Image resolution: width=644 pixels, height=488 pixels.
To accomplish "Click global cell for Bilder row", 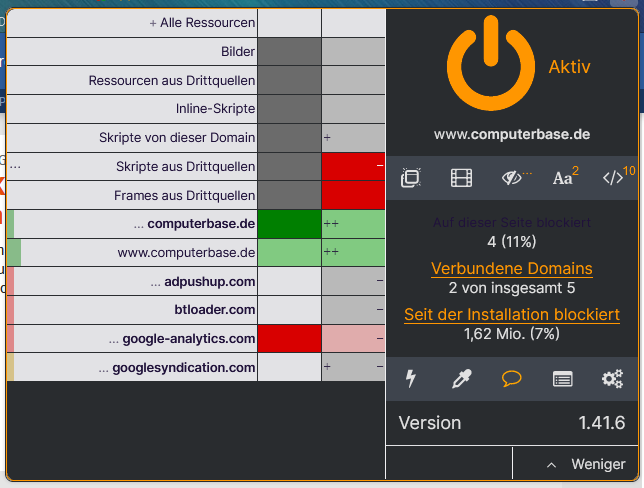I will (289, 51).
